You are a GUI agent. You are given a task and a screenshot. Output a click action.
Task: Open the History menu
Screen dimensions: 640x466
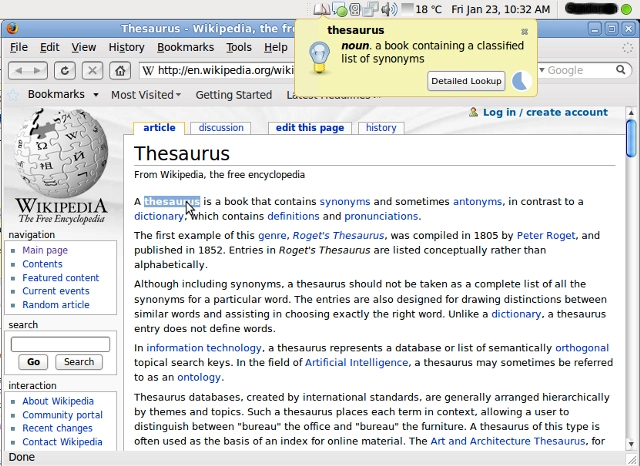(127, 47)
